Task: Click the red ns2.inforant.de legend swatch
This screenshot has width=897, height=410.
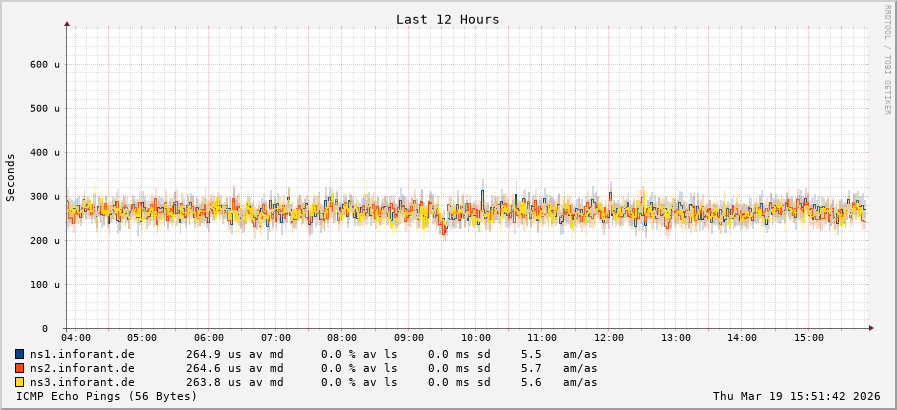Action: (x=20, y=368)
